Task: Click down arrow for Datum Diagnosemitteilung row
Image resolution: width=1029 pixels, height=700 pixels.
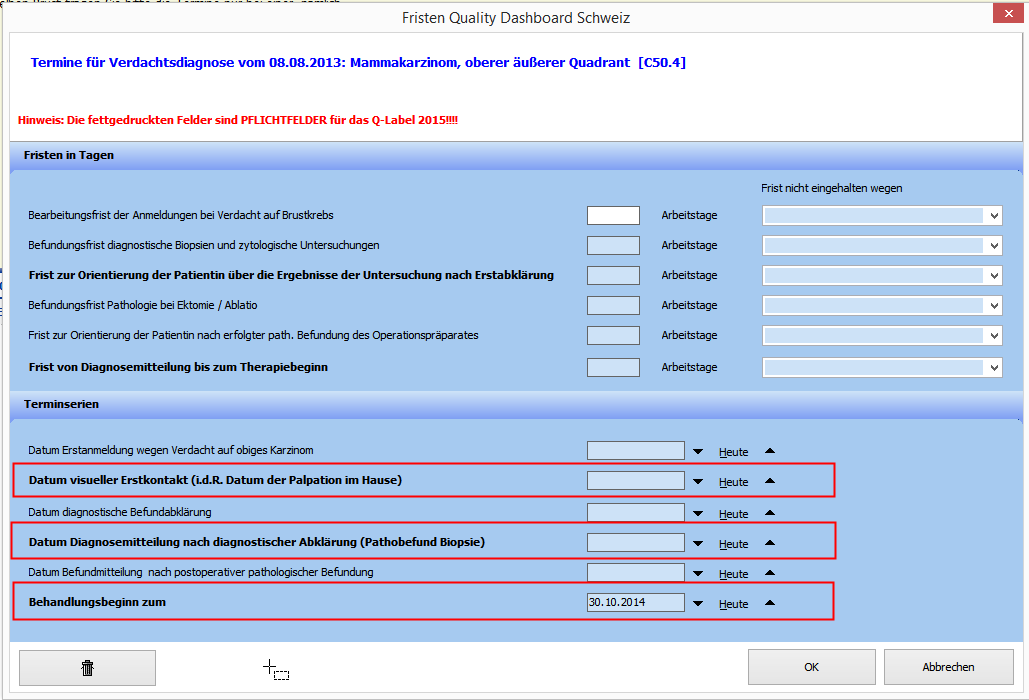Action: pos(698,543)
